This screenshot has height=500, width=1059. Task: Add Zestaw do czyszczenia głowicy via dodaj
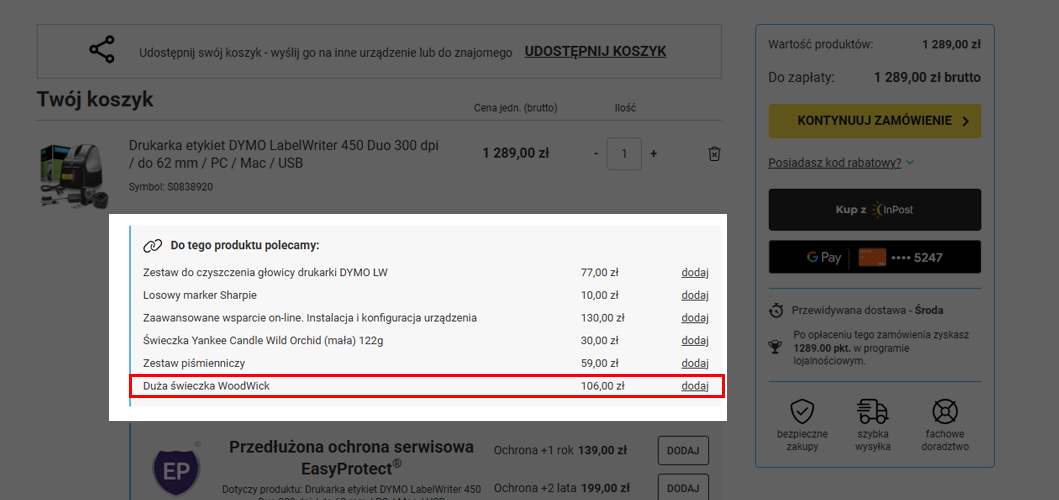tap(694, 272)
